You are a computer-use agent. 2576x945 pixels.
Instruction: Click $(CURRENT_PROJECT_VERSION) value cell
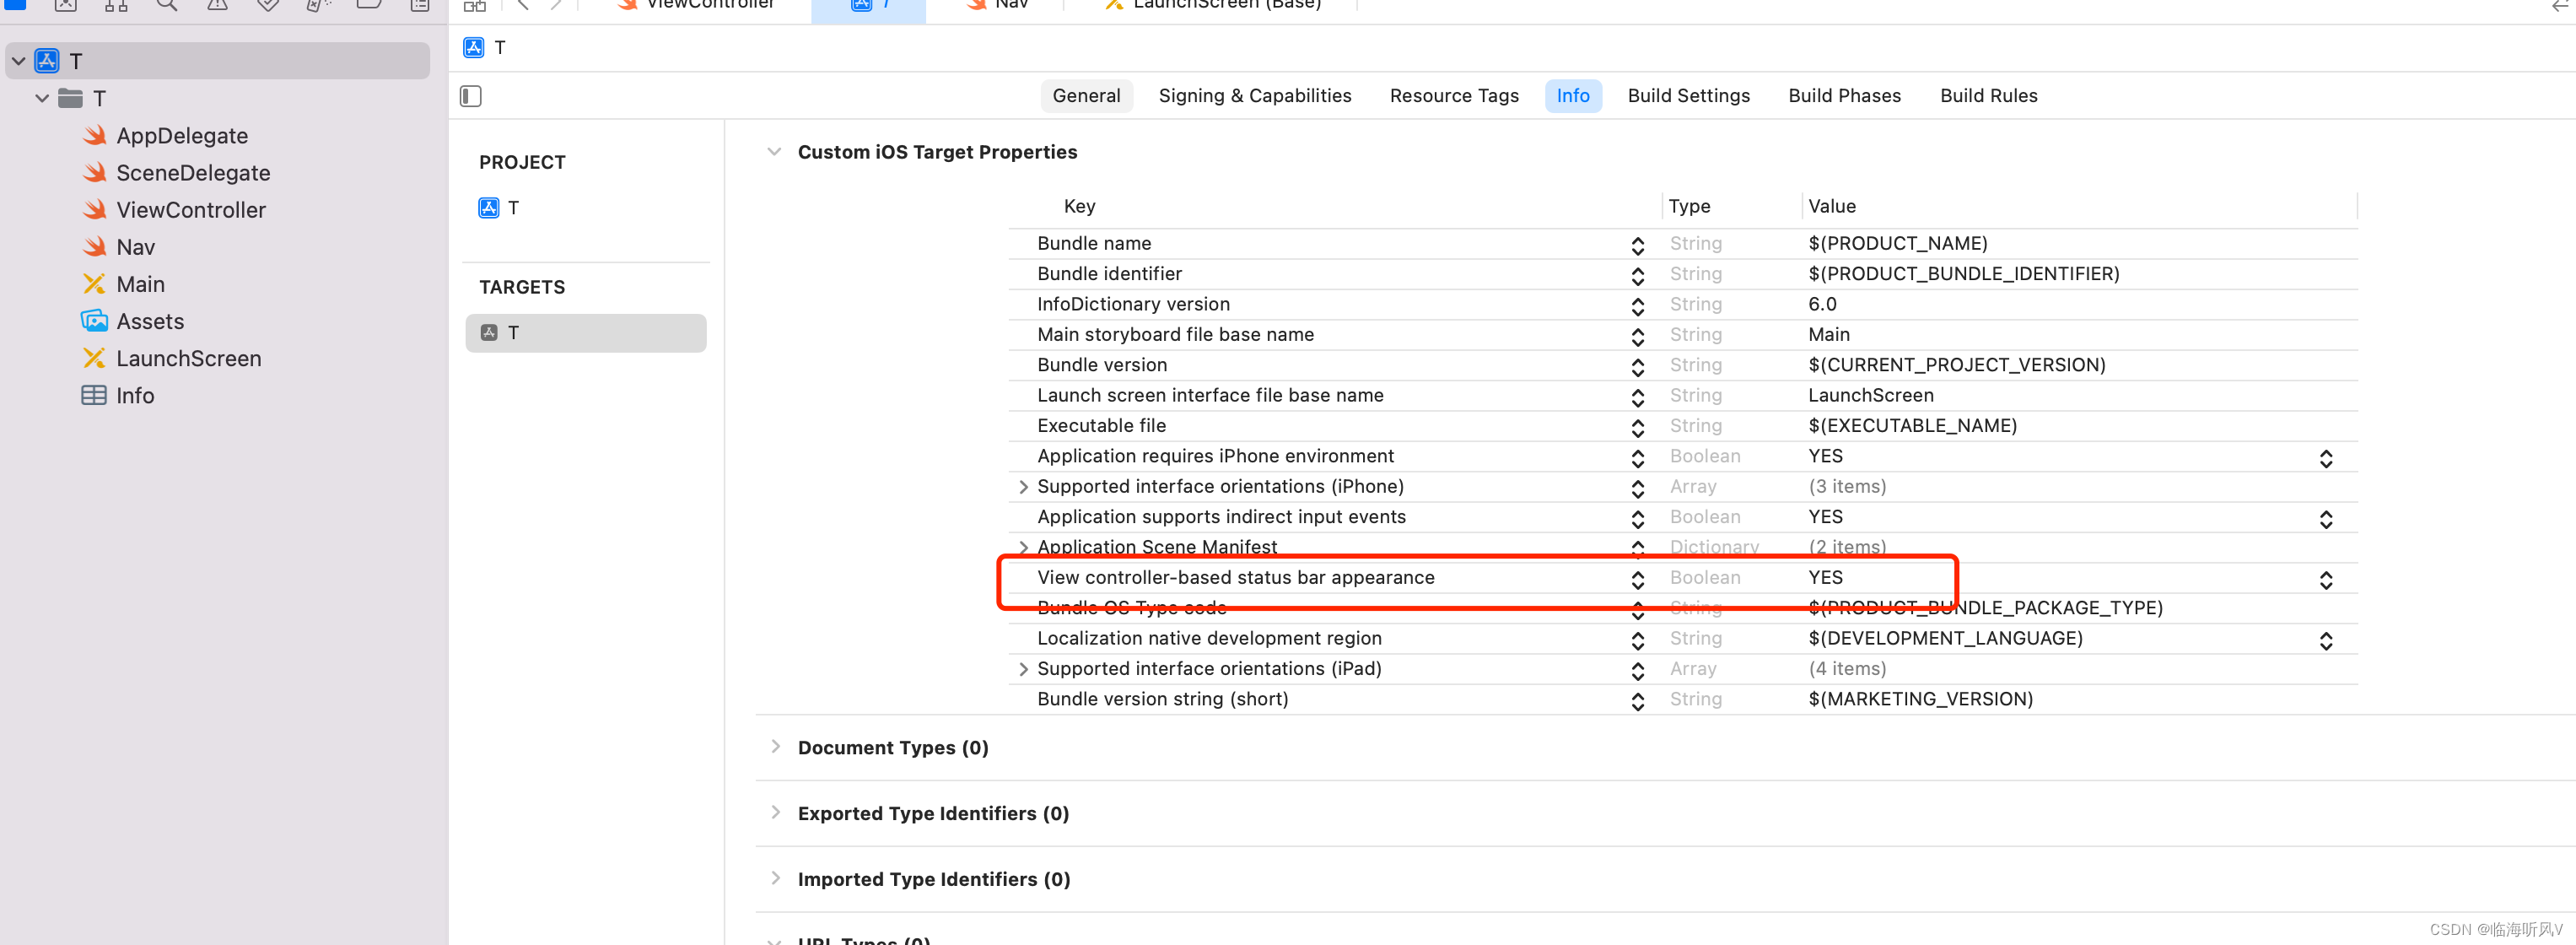tap(1956, 365)
